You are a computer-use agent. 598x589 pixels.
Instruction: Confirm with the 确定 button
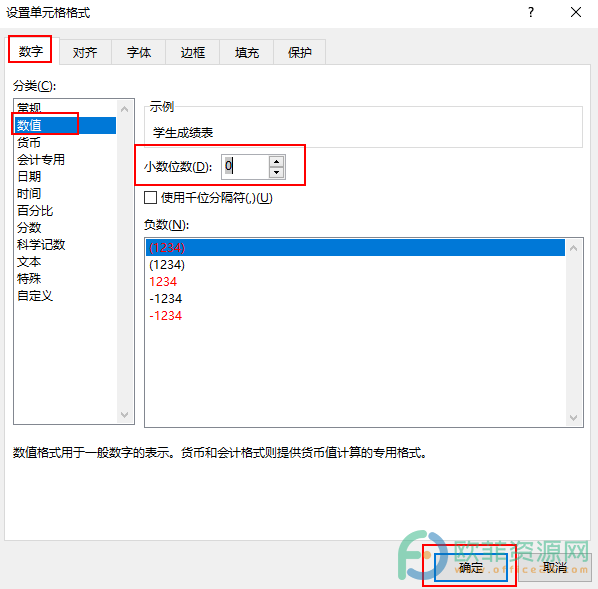471,568
